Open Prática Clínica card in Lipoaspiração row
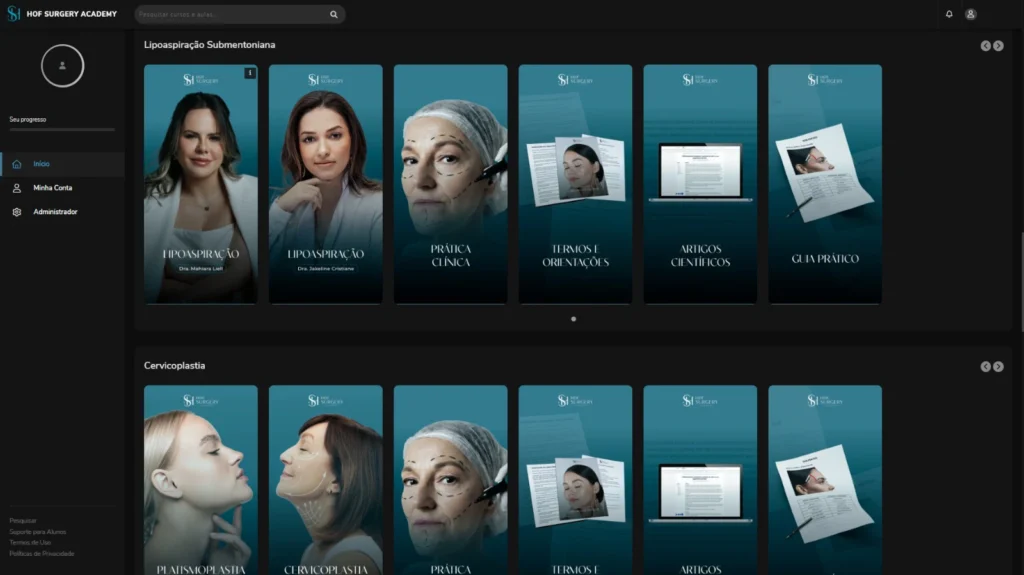The height and width of the screenshot is (575, 1024). 450,184
